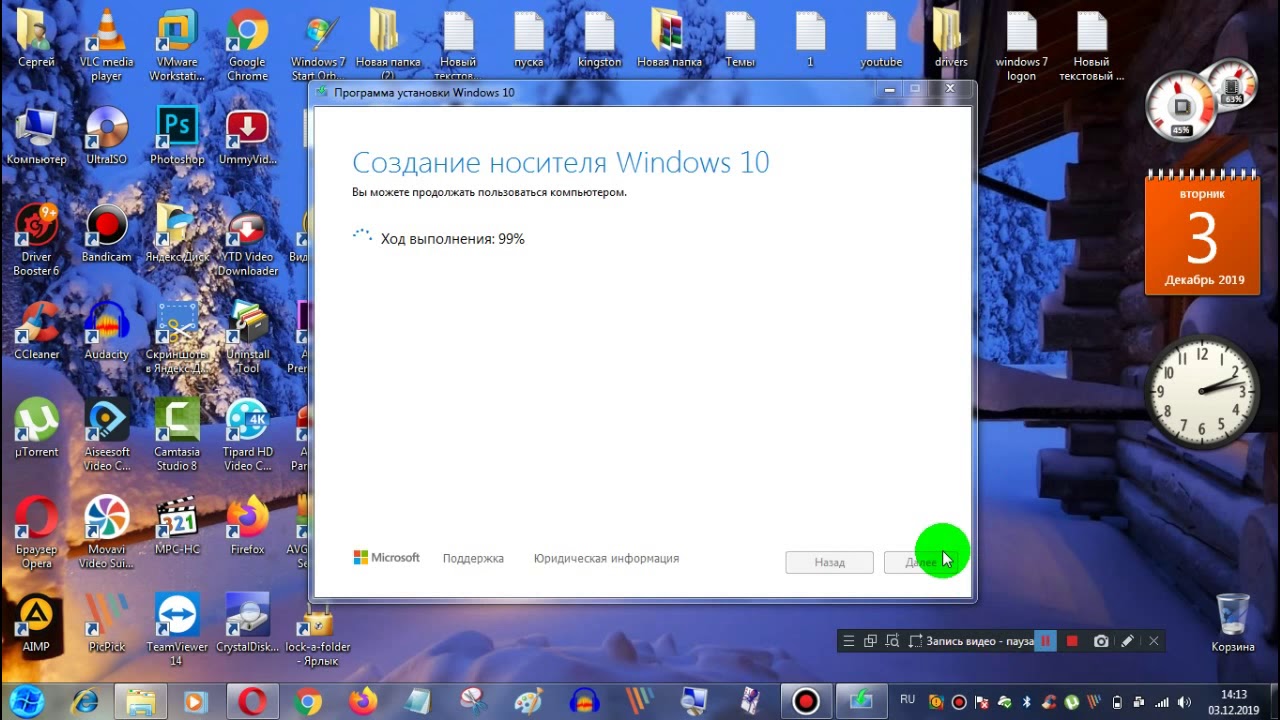Open Windows Explorer from taskbar
This screenshot has width=1280, height=720.
140,701
